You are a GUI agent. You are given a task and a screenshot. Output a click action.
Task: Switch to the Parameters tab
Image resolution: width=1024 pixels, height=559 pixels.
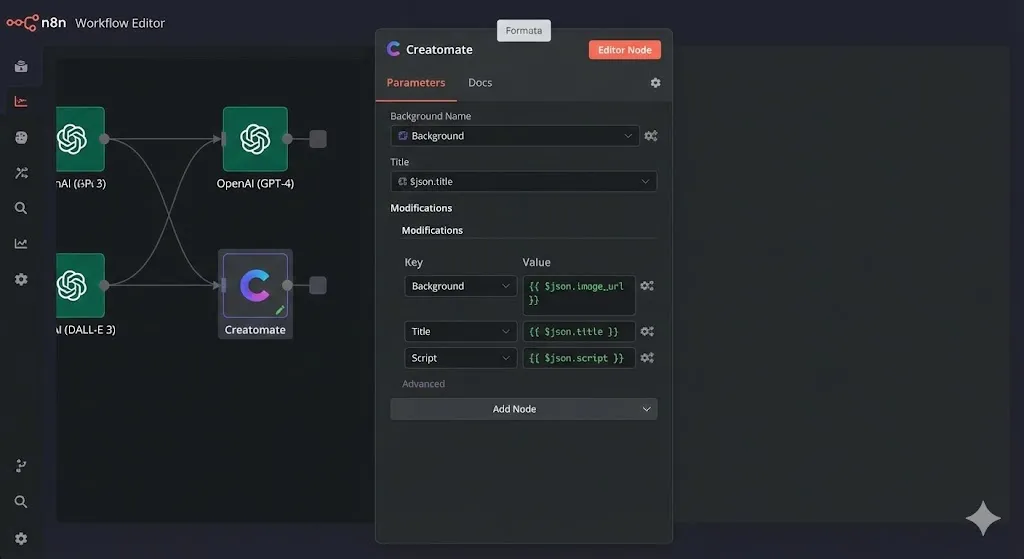(x=416, y=83)
